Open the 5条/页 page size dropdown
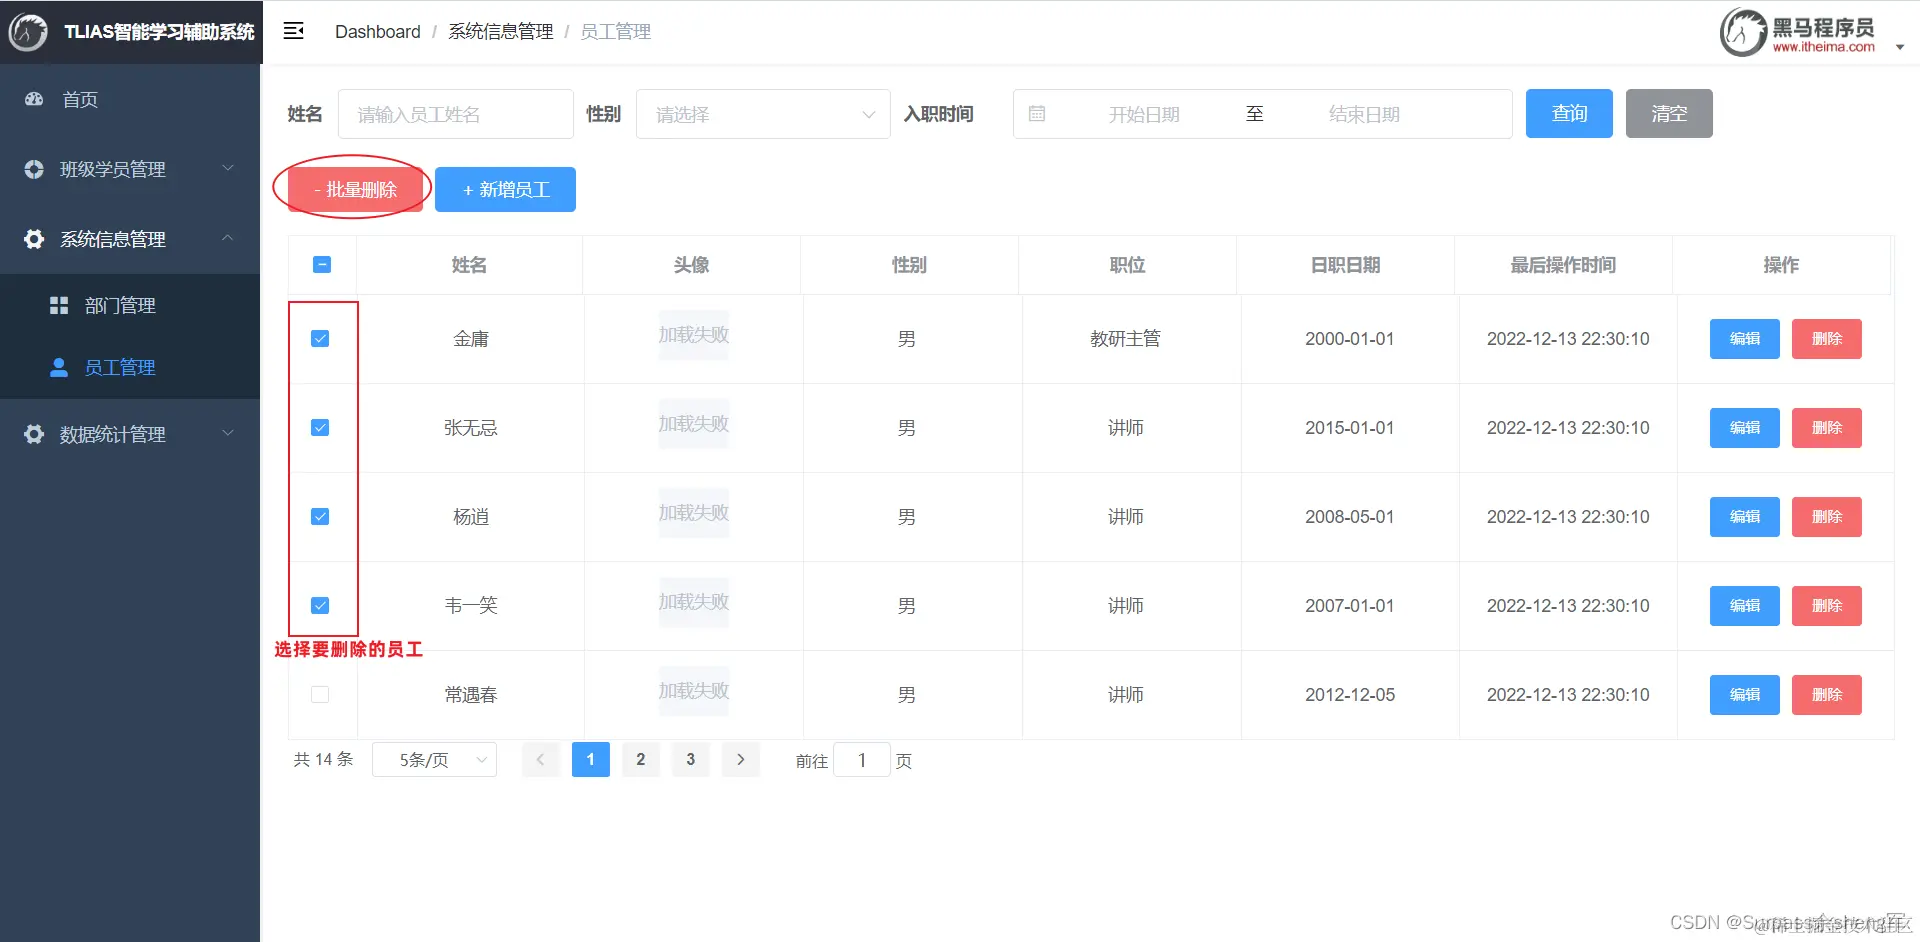This screenshot has width=1920, height=942. (x=434, y=760)
